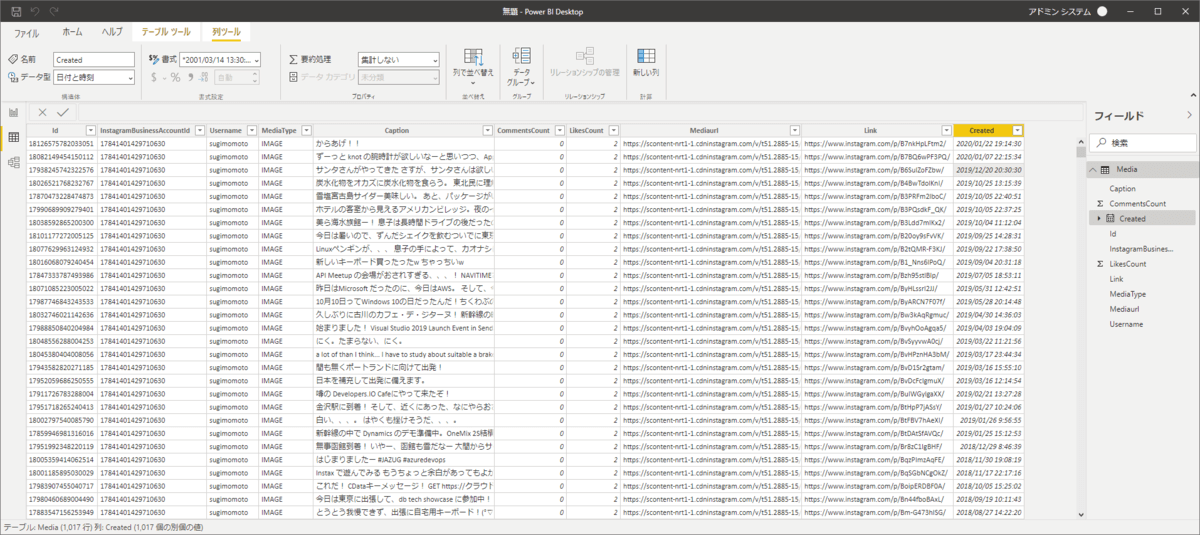
Task: Open filter dropdown on Created column header
Action: point(1018,131)
